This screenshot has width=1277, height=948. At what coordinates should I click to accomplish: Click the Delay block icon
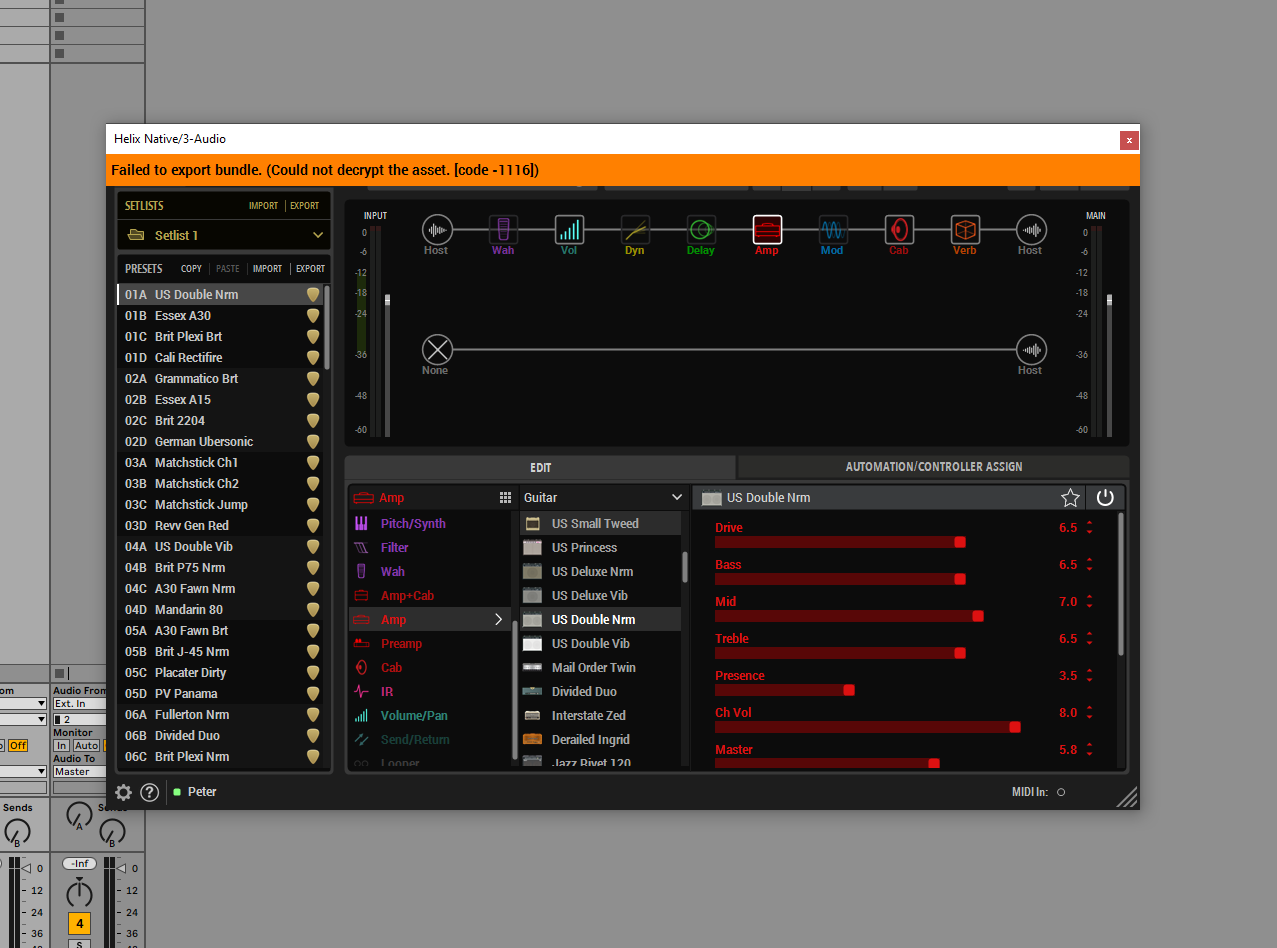point(701,230)
